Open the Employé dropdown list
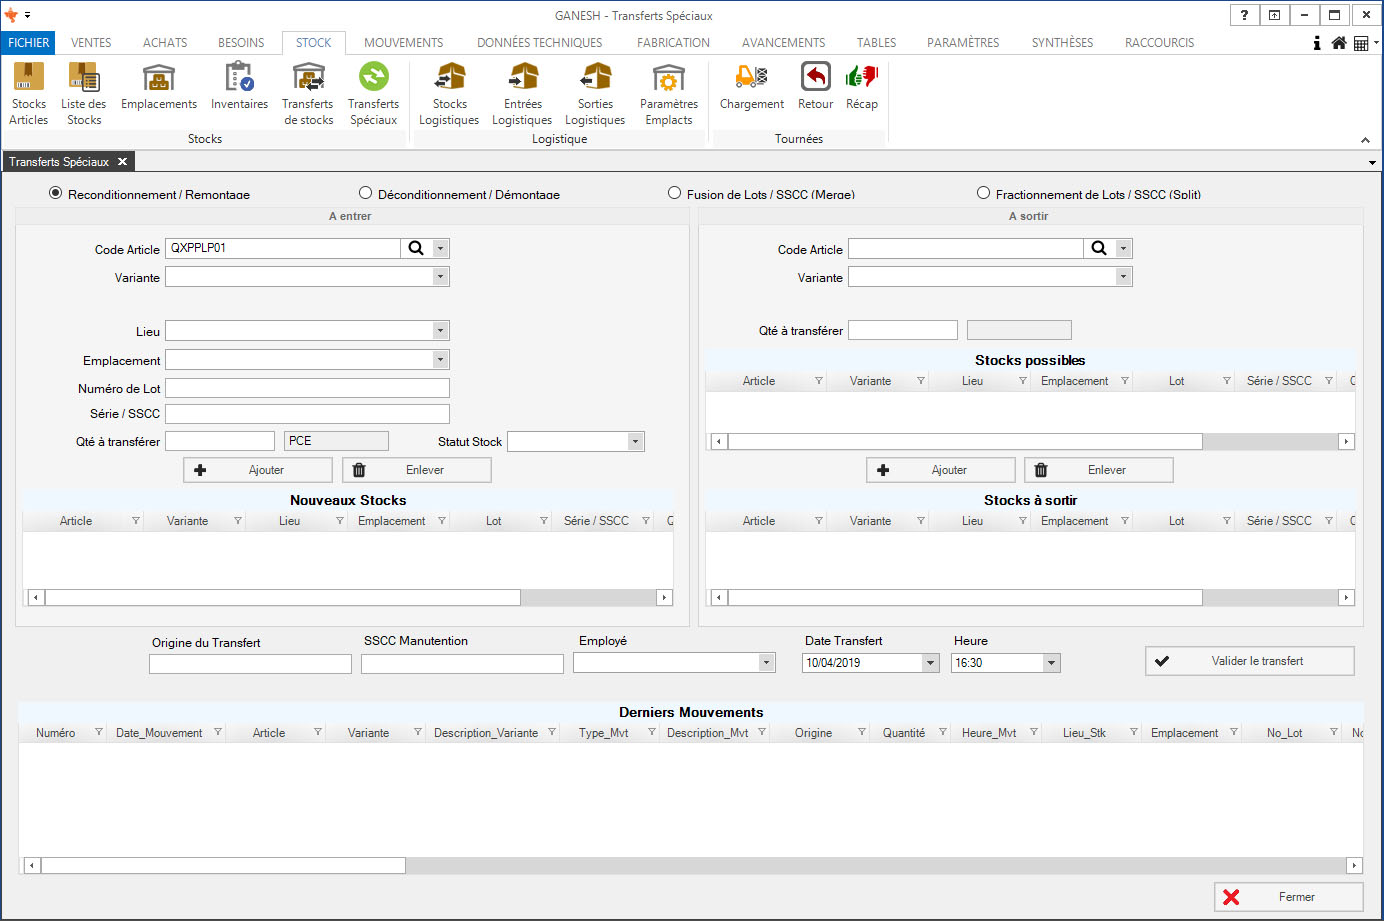 (x=766, y=663)
